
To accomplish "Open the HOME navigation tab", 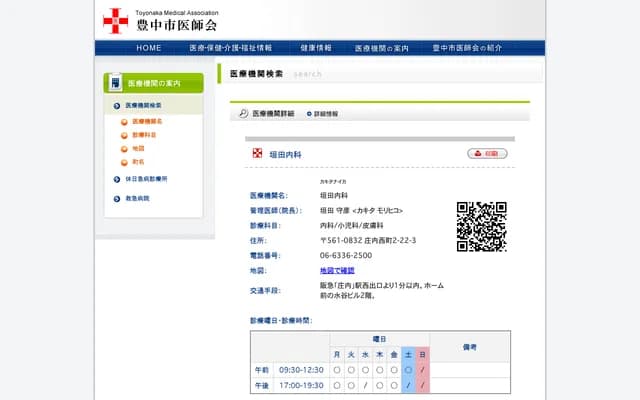I will (148, 48).
